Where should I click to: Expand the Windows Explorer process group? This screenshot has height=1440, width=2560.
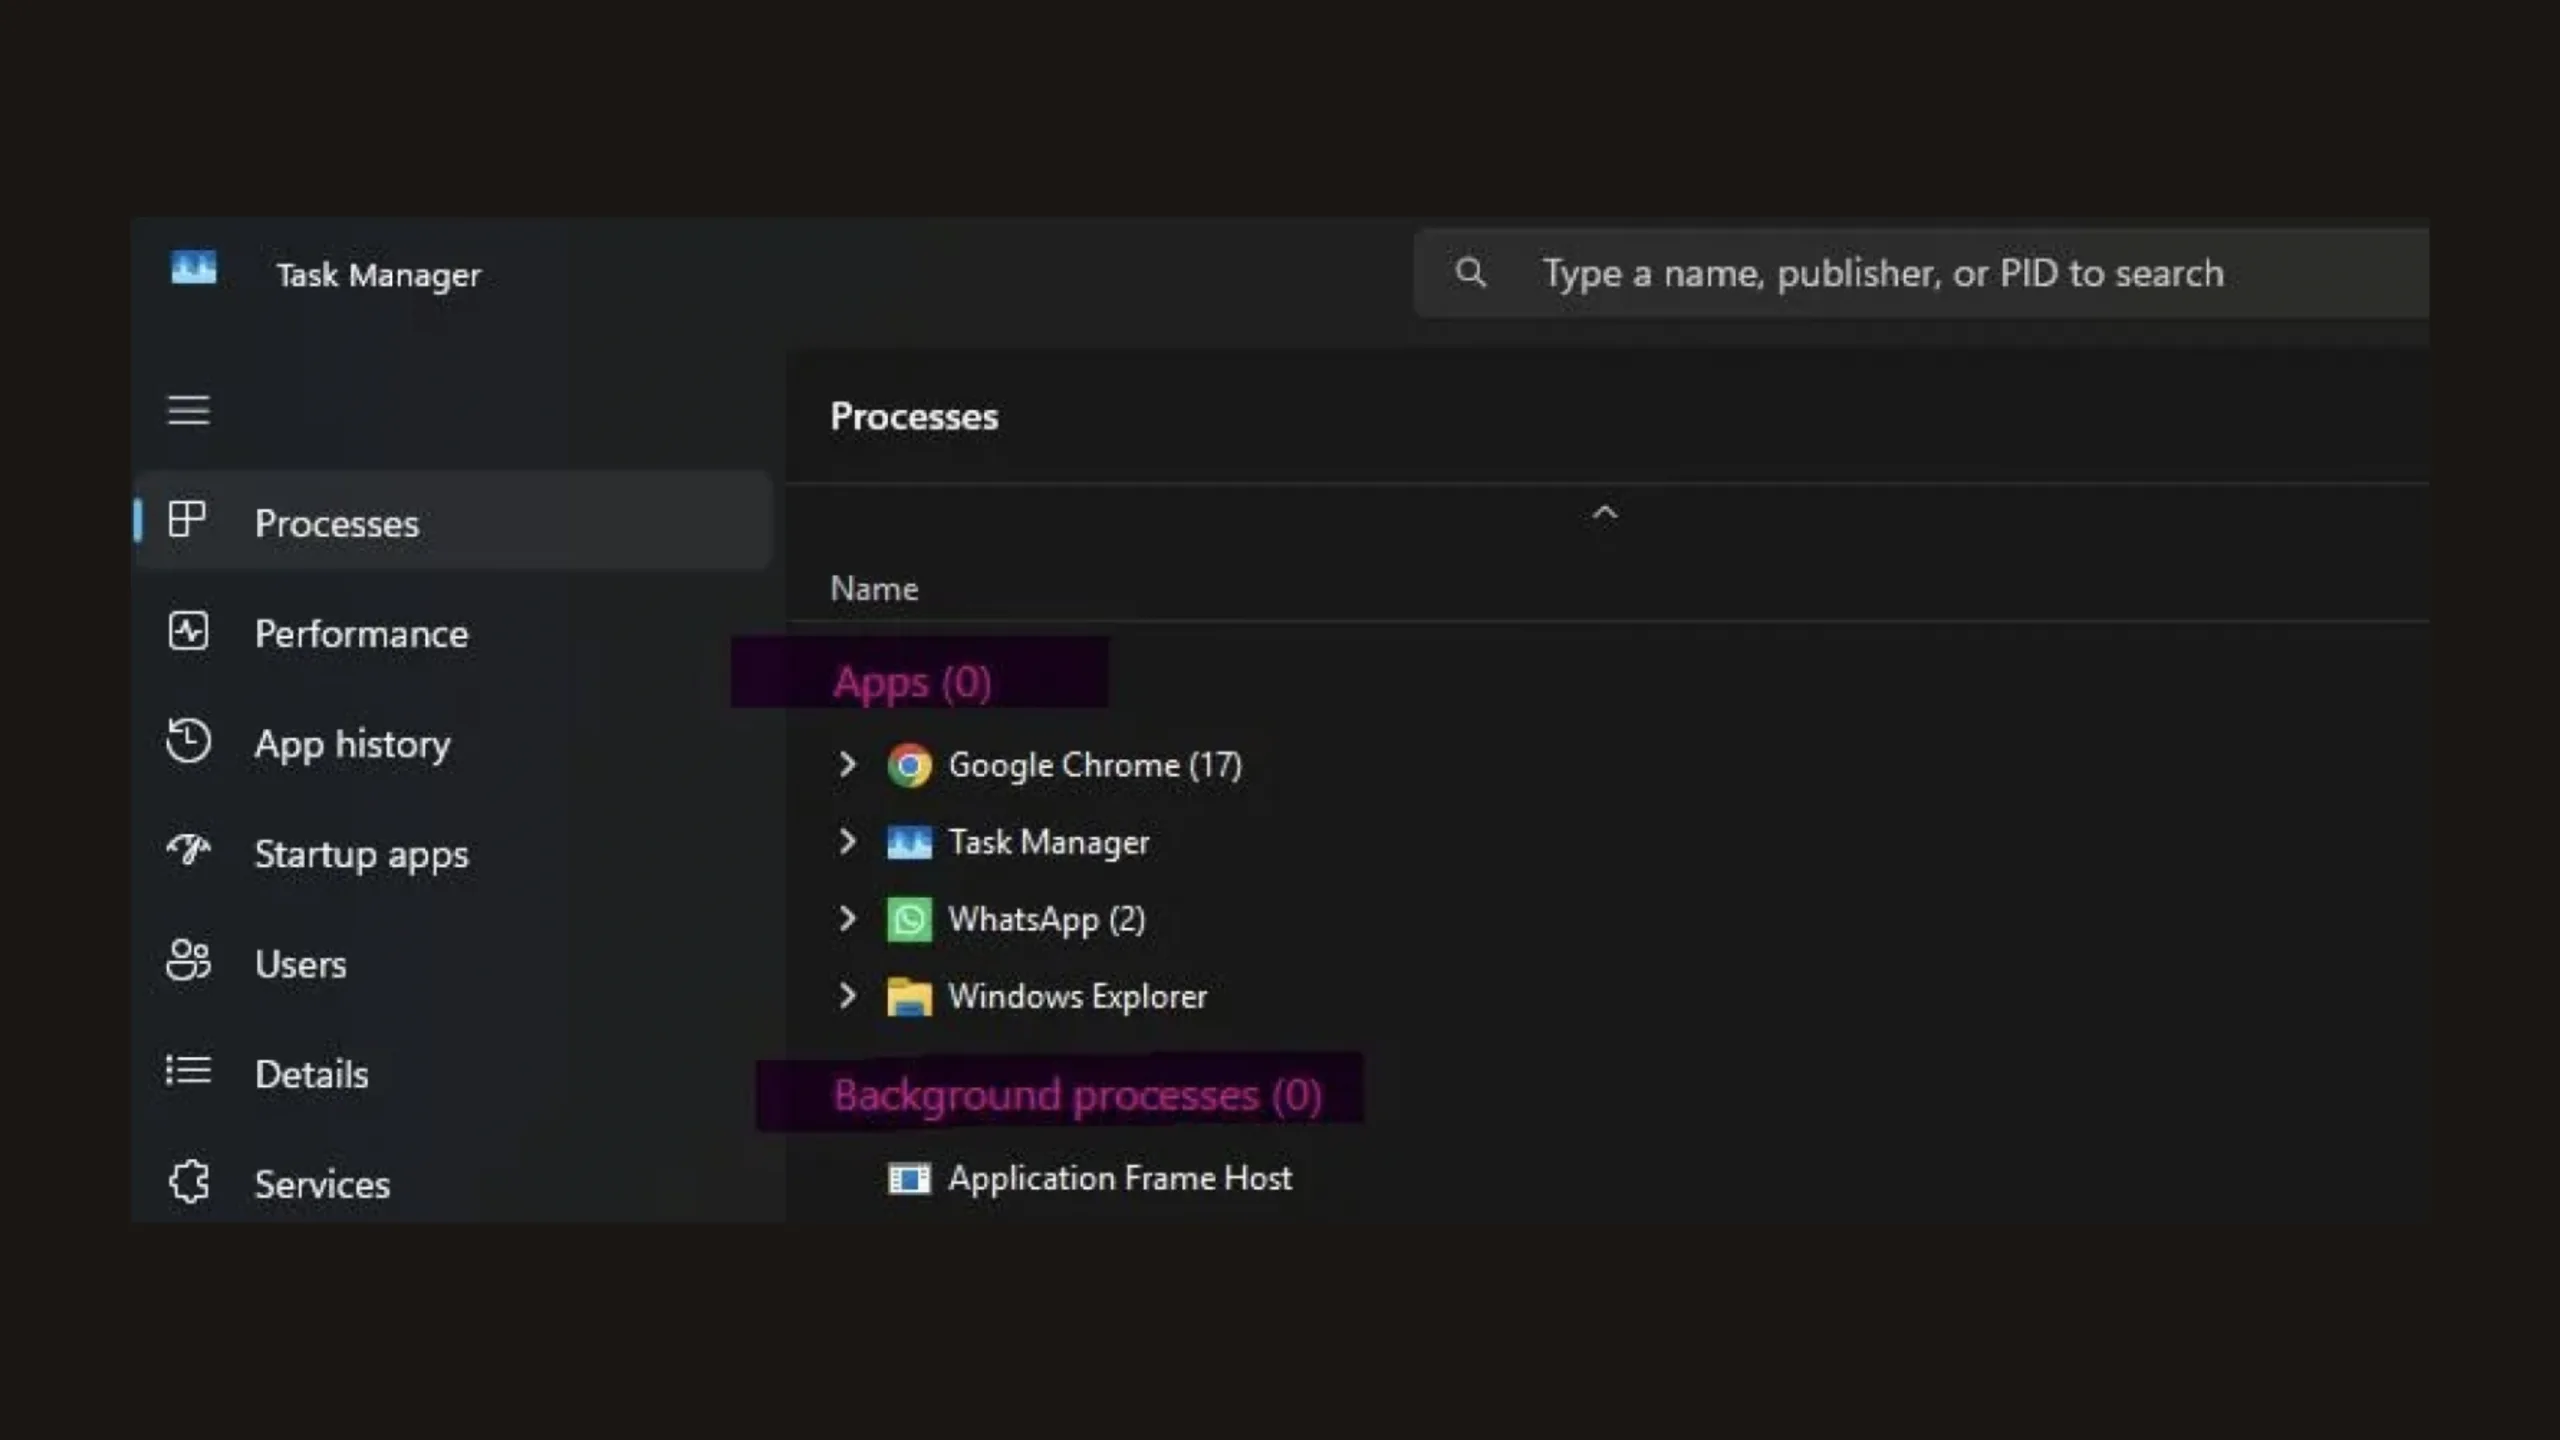(x=847, y=996)
